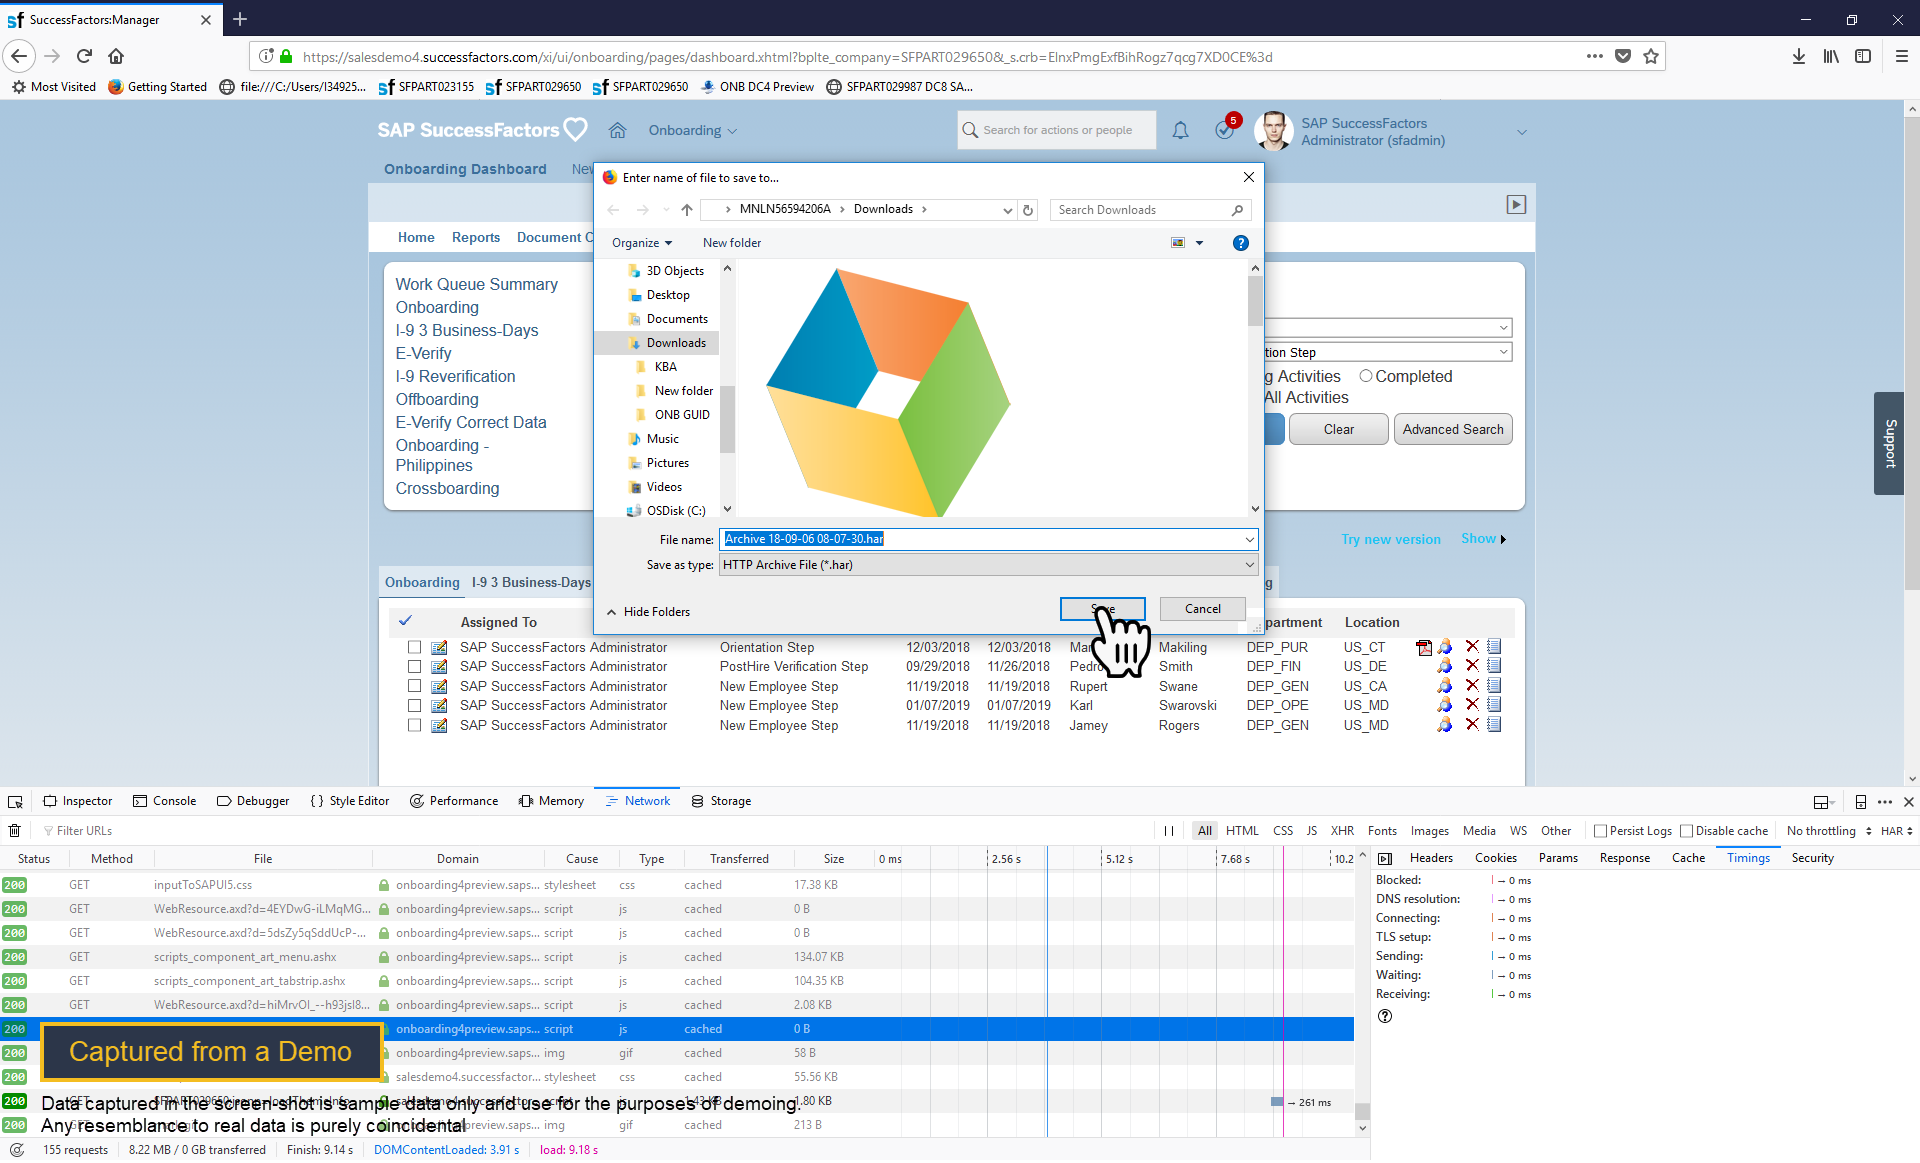Open Work Queue Summary link

(x=476, y=285)
